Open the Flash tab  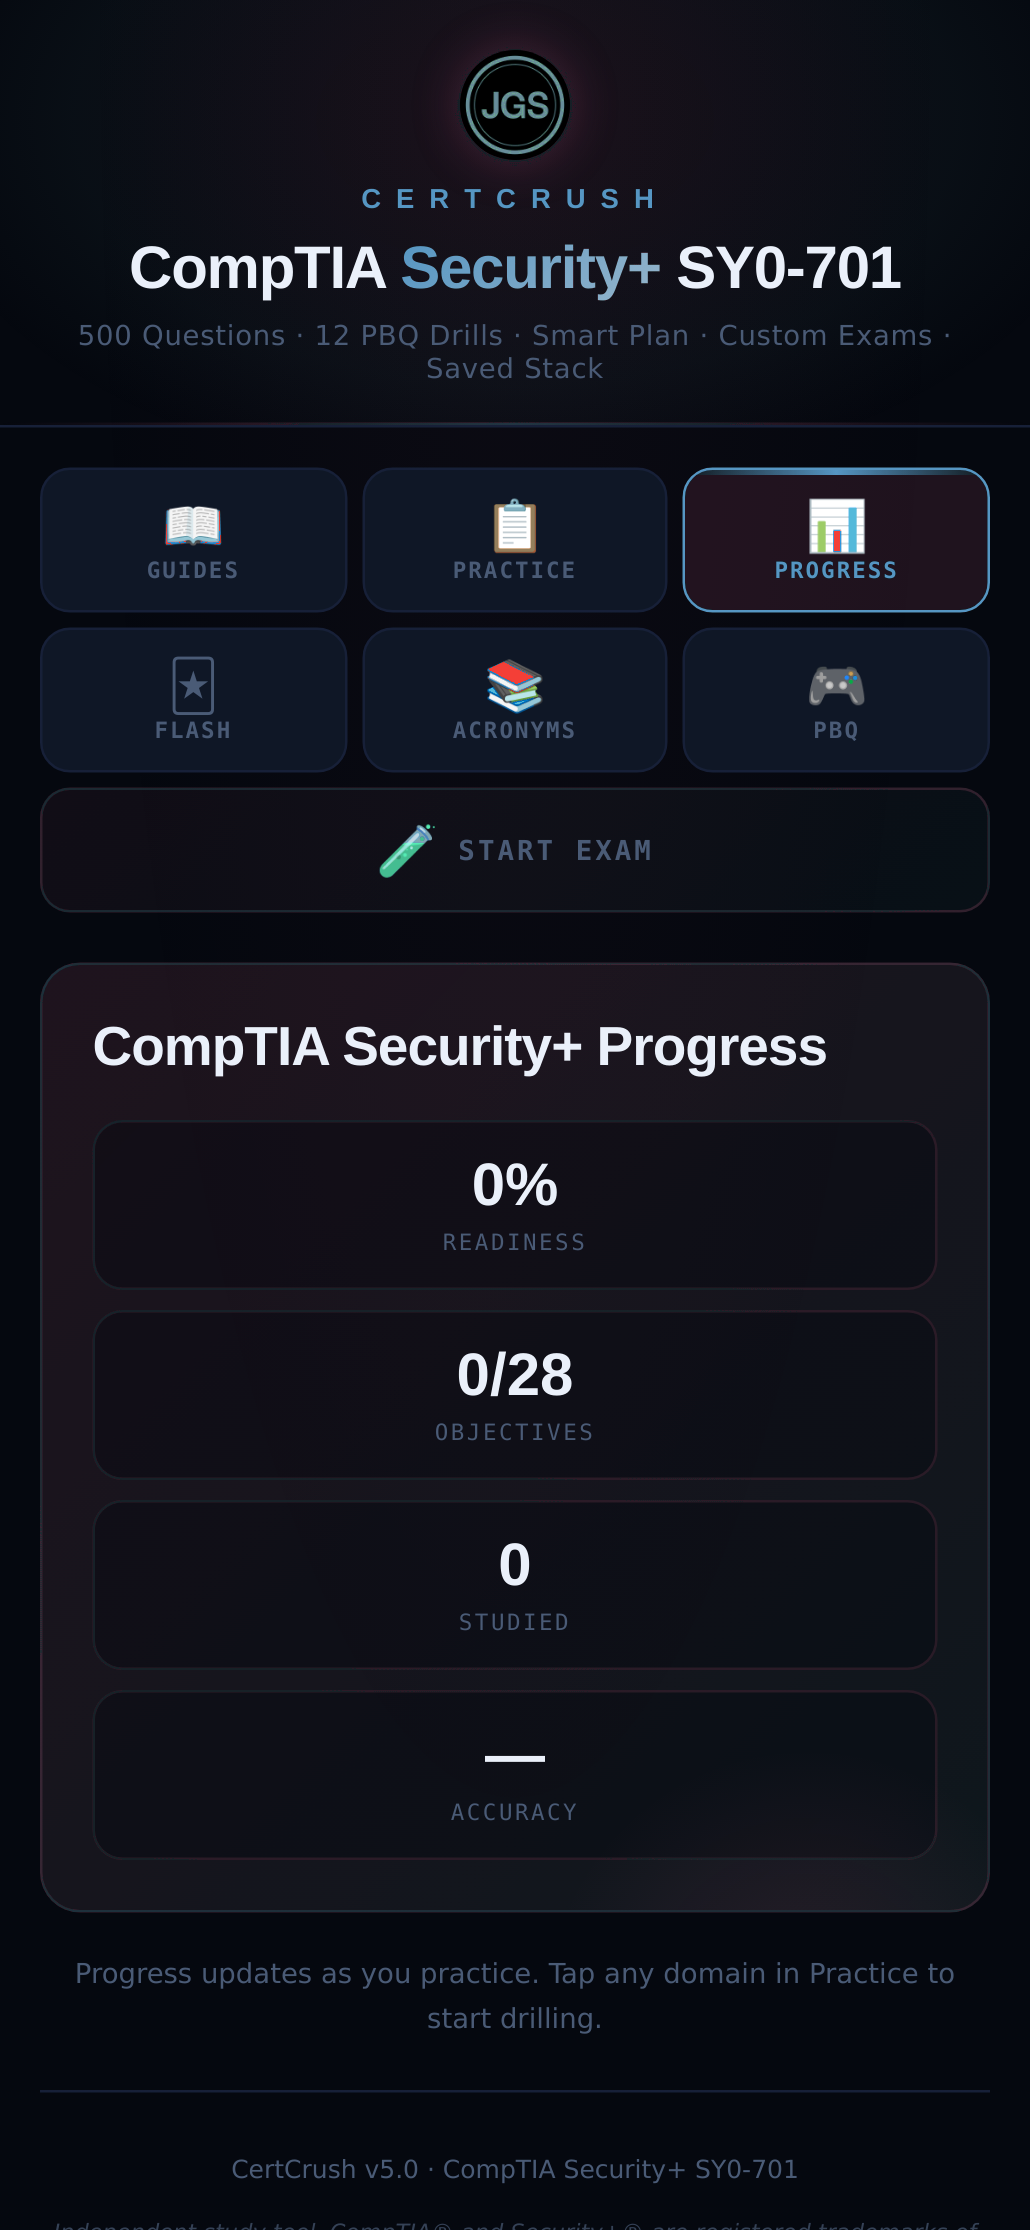(193, 700)
